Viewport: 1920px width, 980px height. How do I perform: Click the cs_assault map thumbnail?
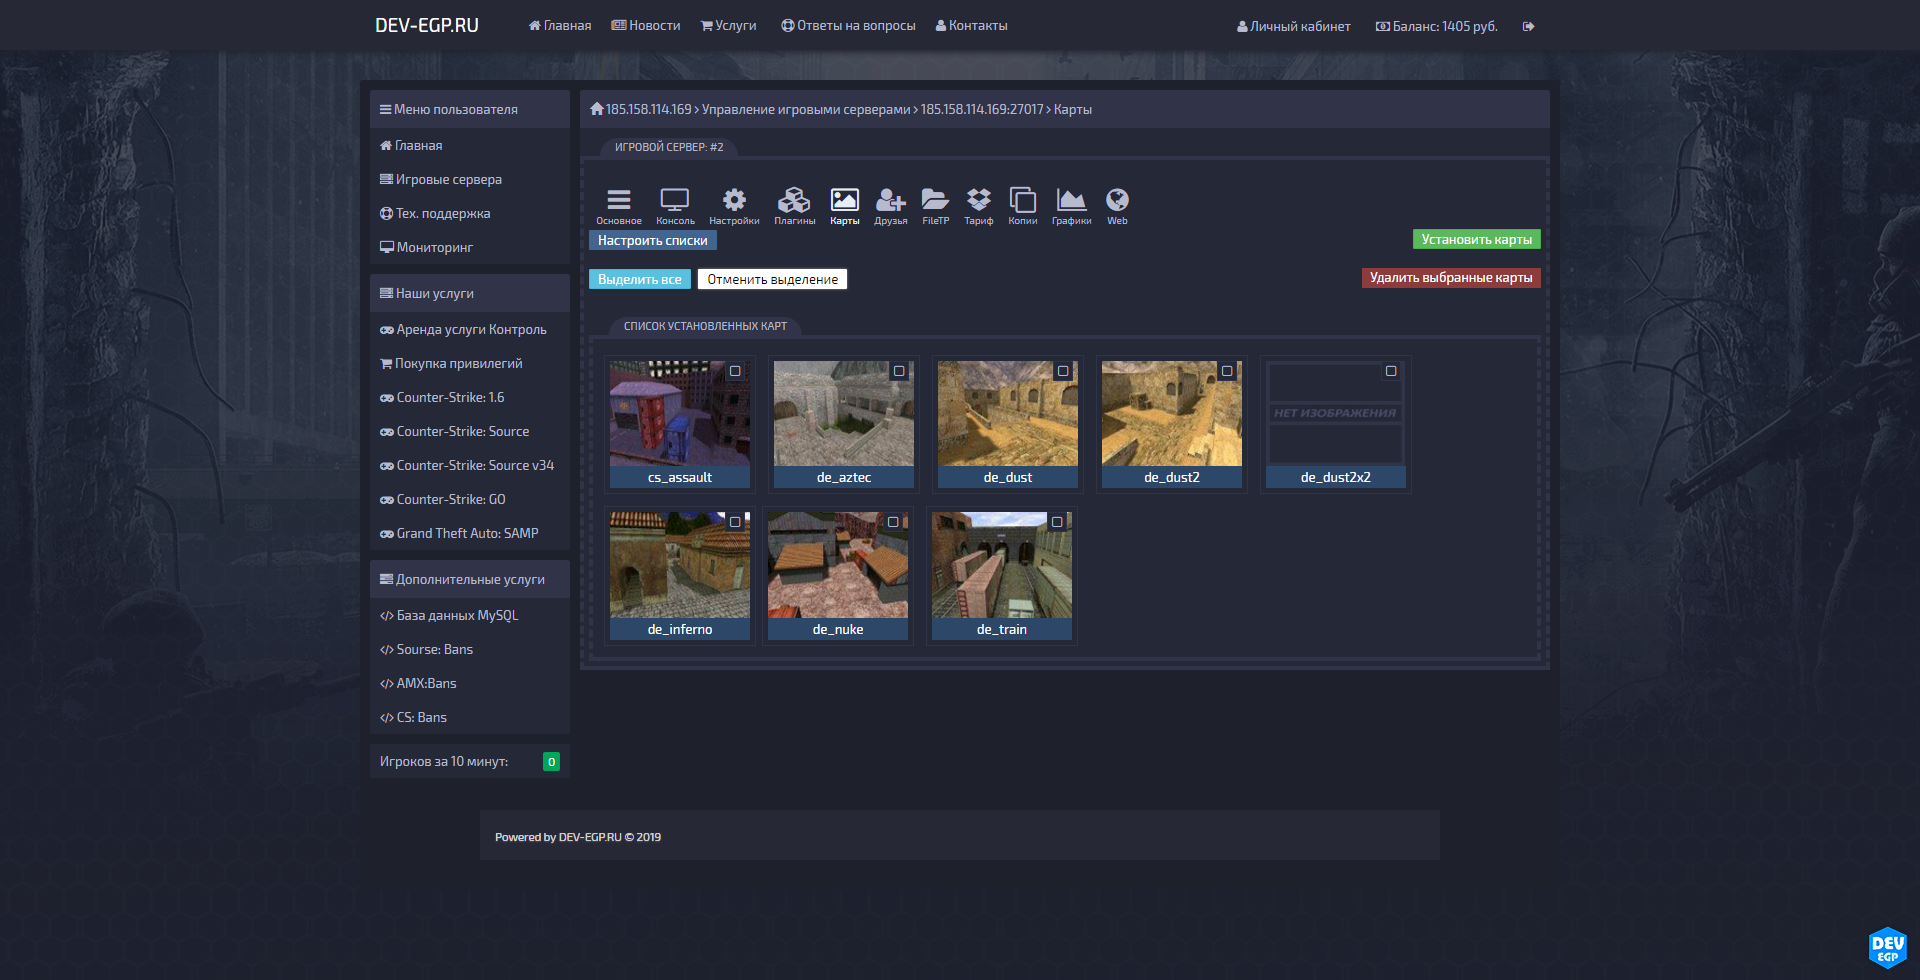[680, 413]
